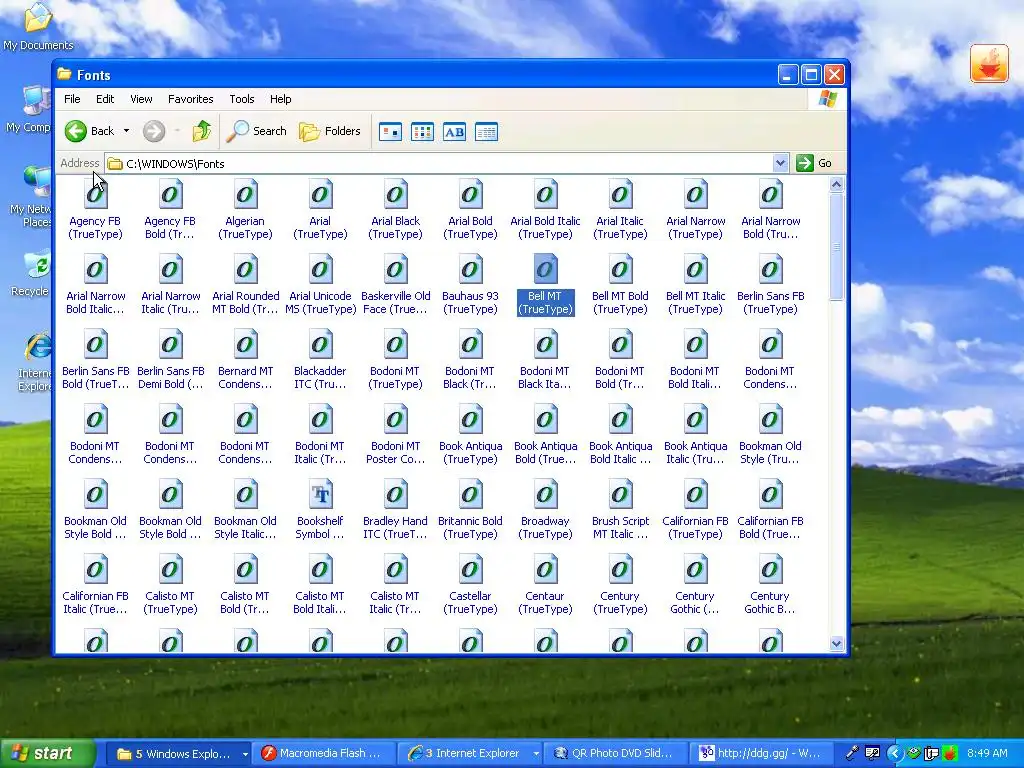Expand the Internet Explorer taskbar group arrow
The image size is (1024, 768).
(536, 754)
